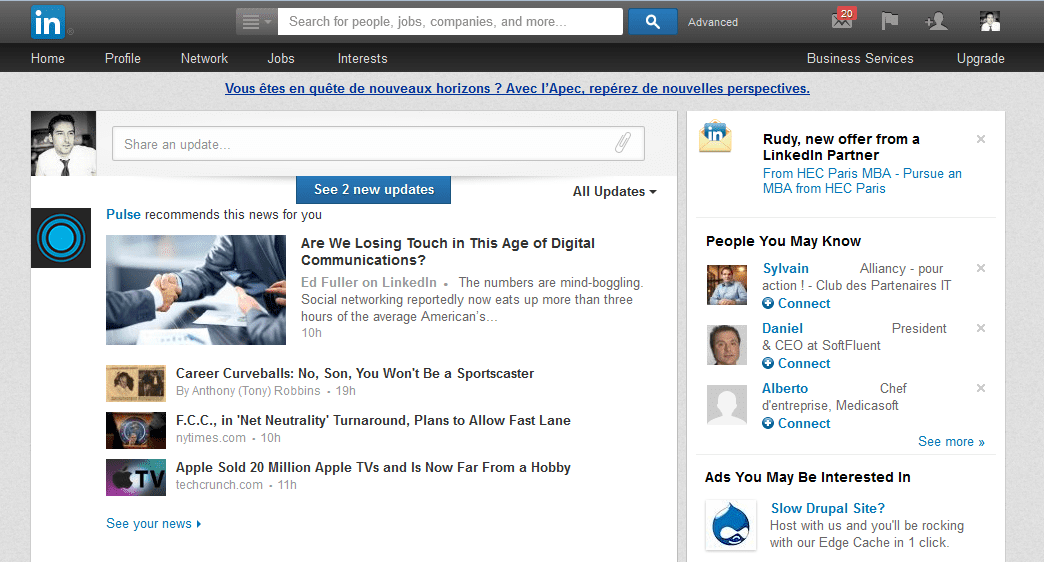Click the Share an update field
The width and height of the screenshot is (1044, 562).
click(x=378, y=144)
